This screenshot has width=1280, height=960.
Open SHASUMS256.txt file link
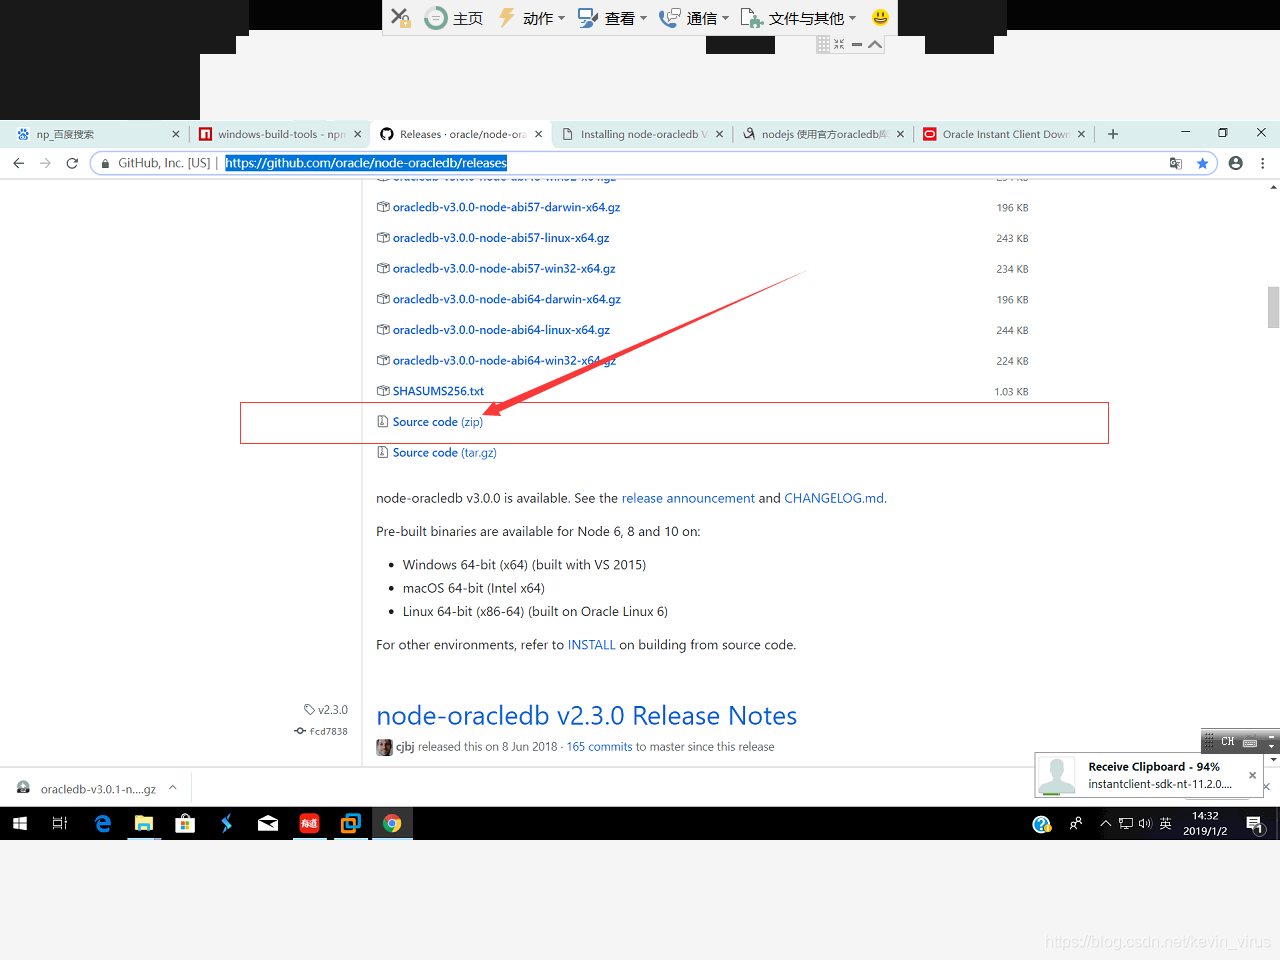[438, 391]
